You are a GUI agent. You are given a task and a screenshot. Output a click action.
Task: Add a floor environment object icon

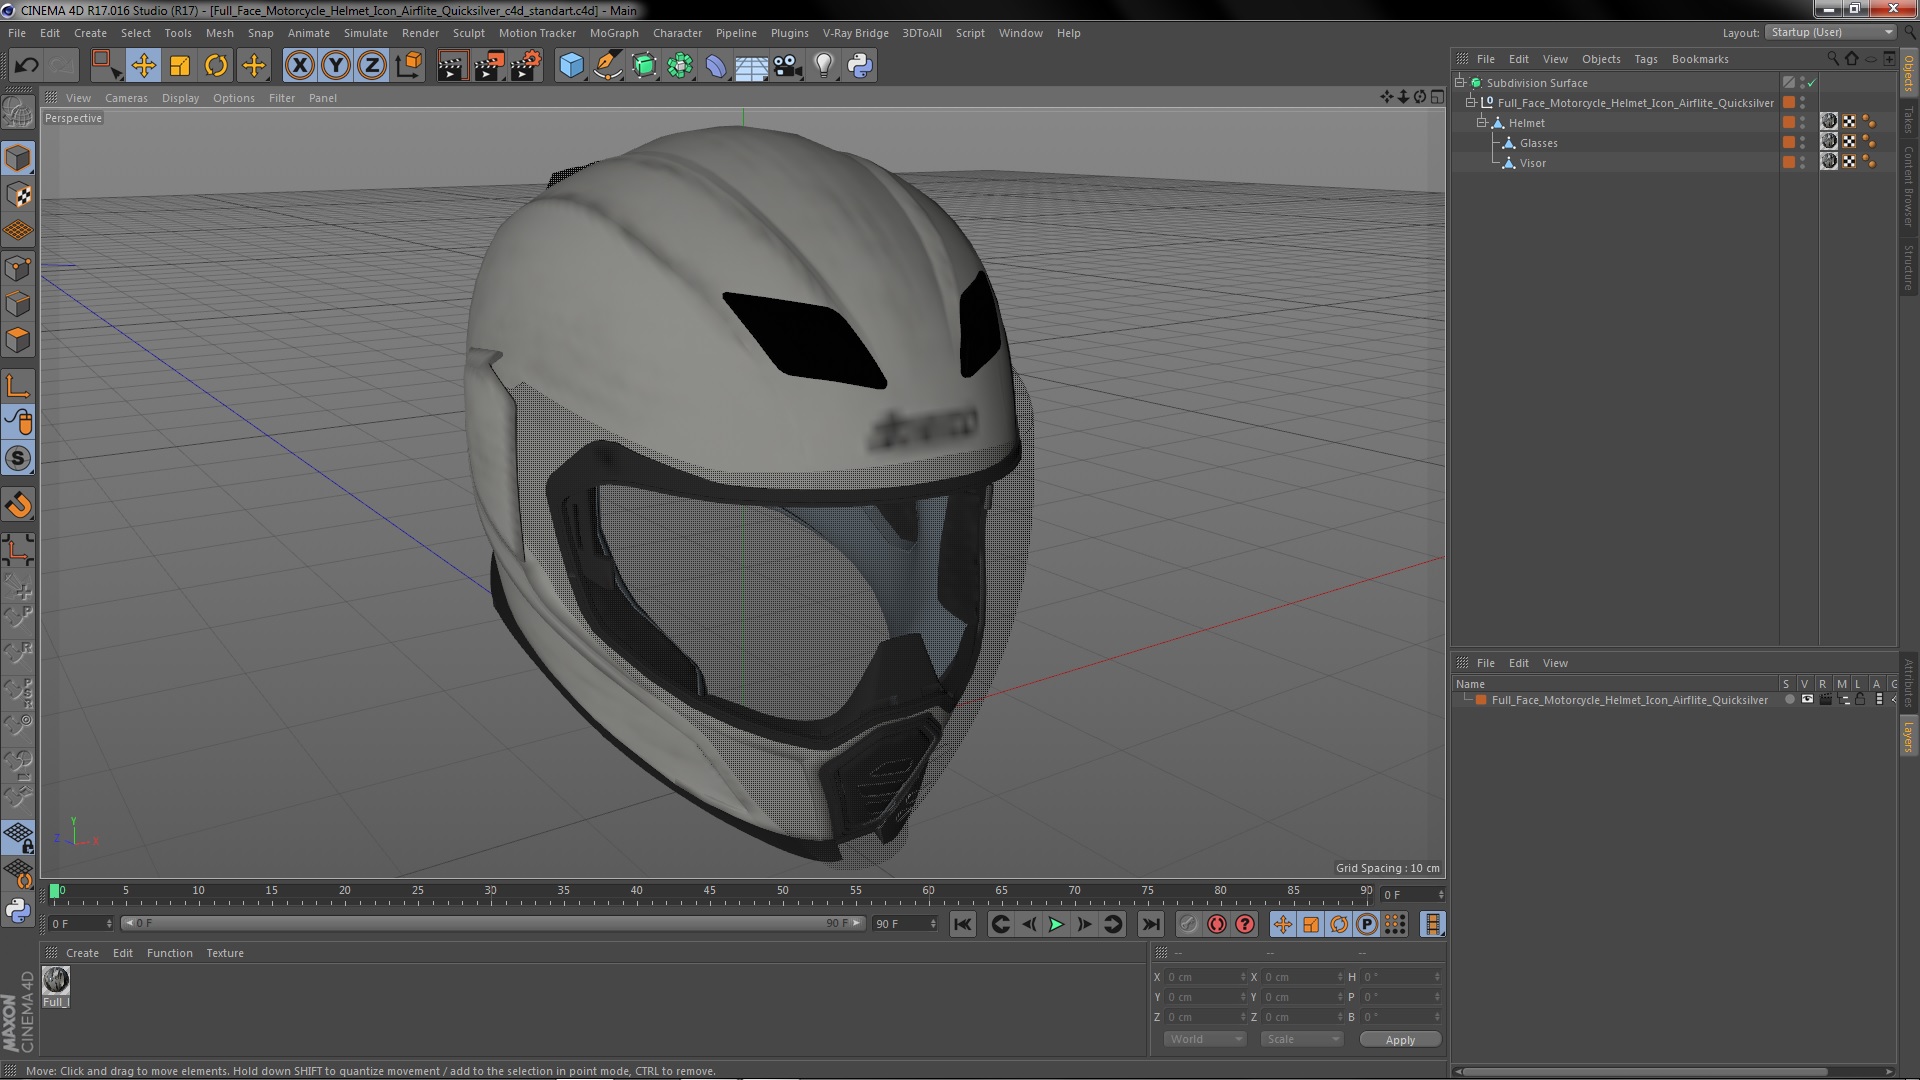[x=752, y=66]
